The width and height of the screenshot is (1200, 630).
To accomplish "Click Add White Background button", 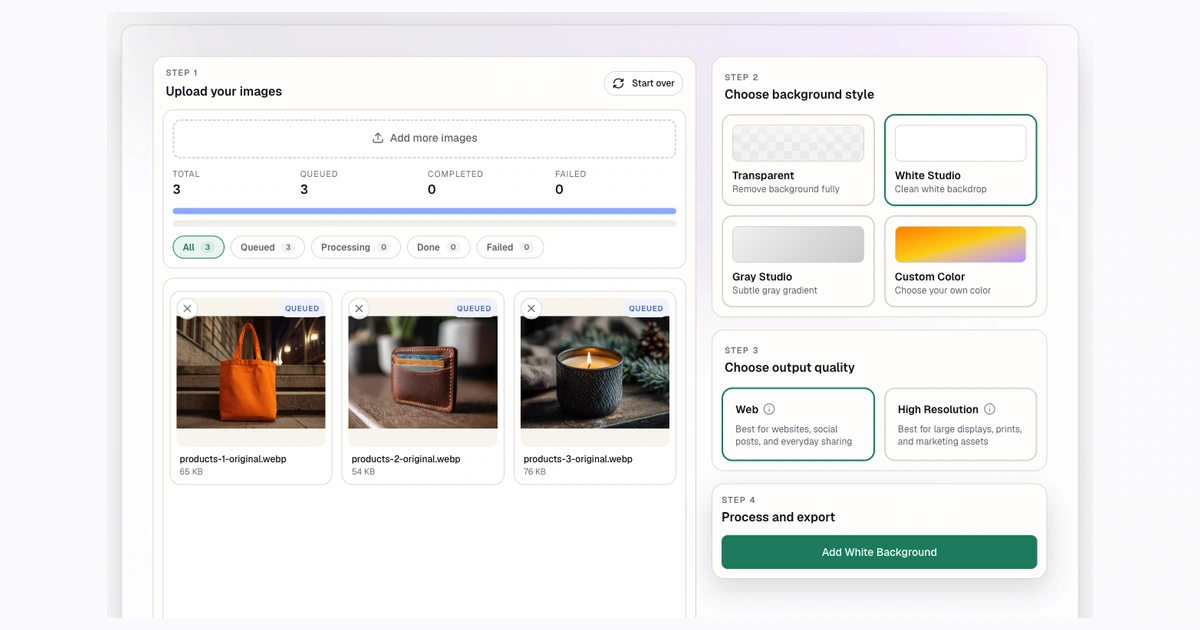I will (879, 552).
